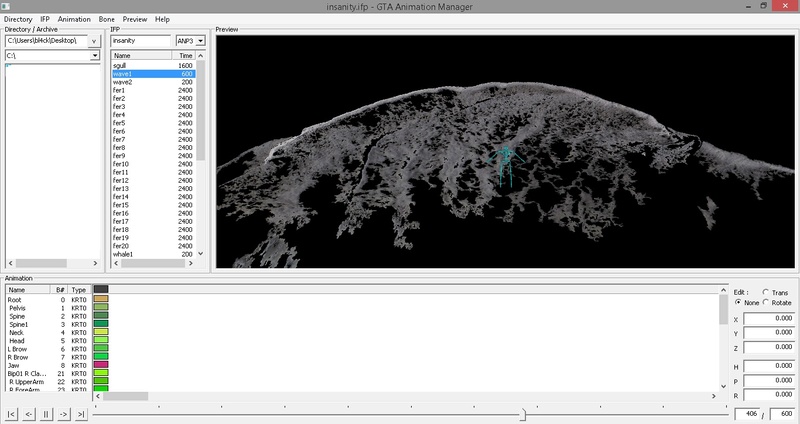Viewport: 800px width, 424px height.
Task: Select the fer1 animation
Action: tap(153, 90)
